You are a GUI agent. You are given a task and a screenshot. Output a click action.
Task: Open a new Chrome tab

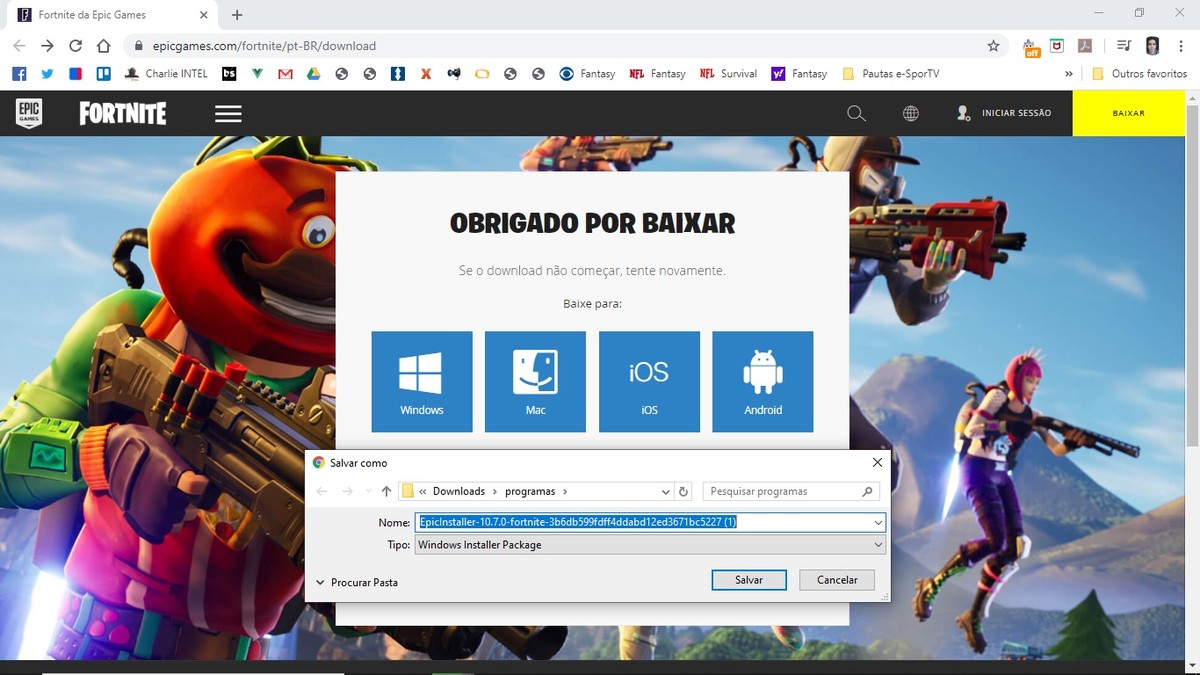(237, 15)
